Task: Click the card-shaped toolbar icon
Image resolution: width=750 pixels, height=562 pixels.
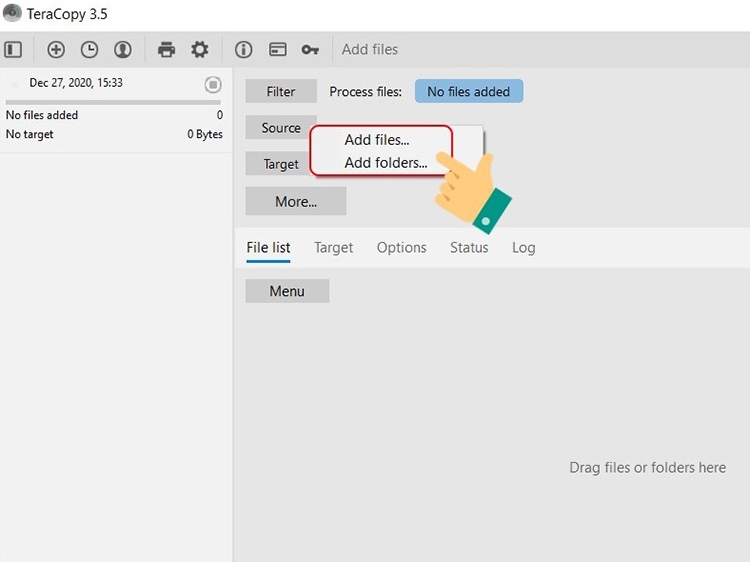Action: [278, 49]
